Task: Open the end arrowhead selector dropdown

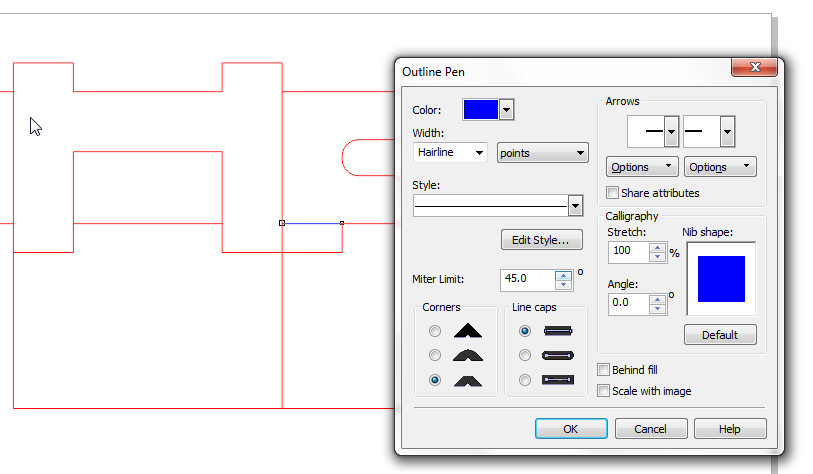Action: (727, 132)
